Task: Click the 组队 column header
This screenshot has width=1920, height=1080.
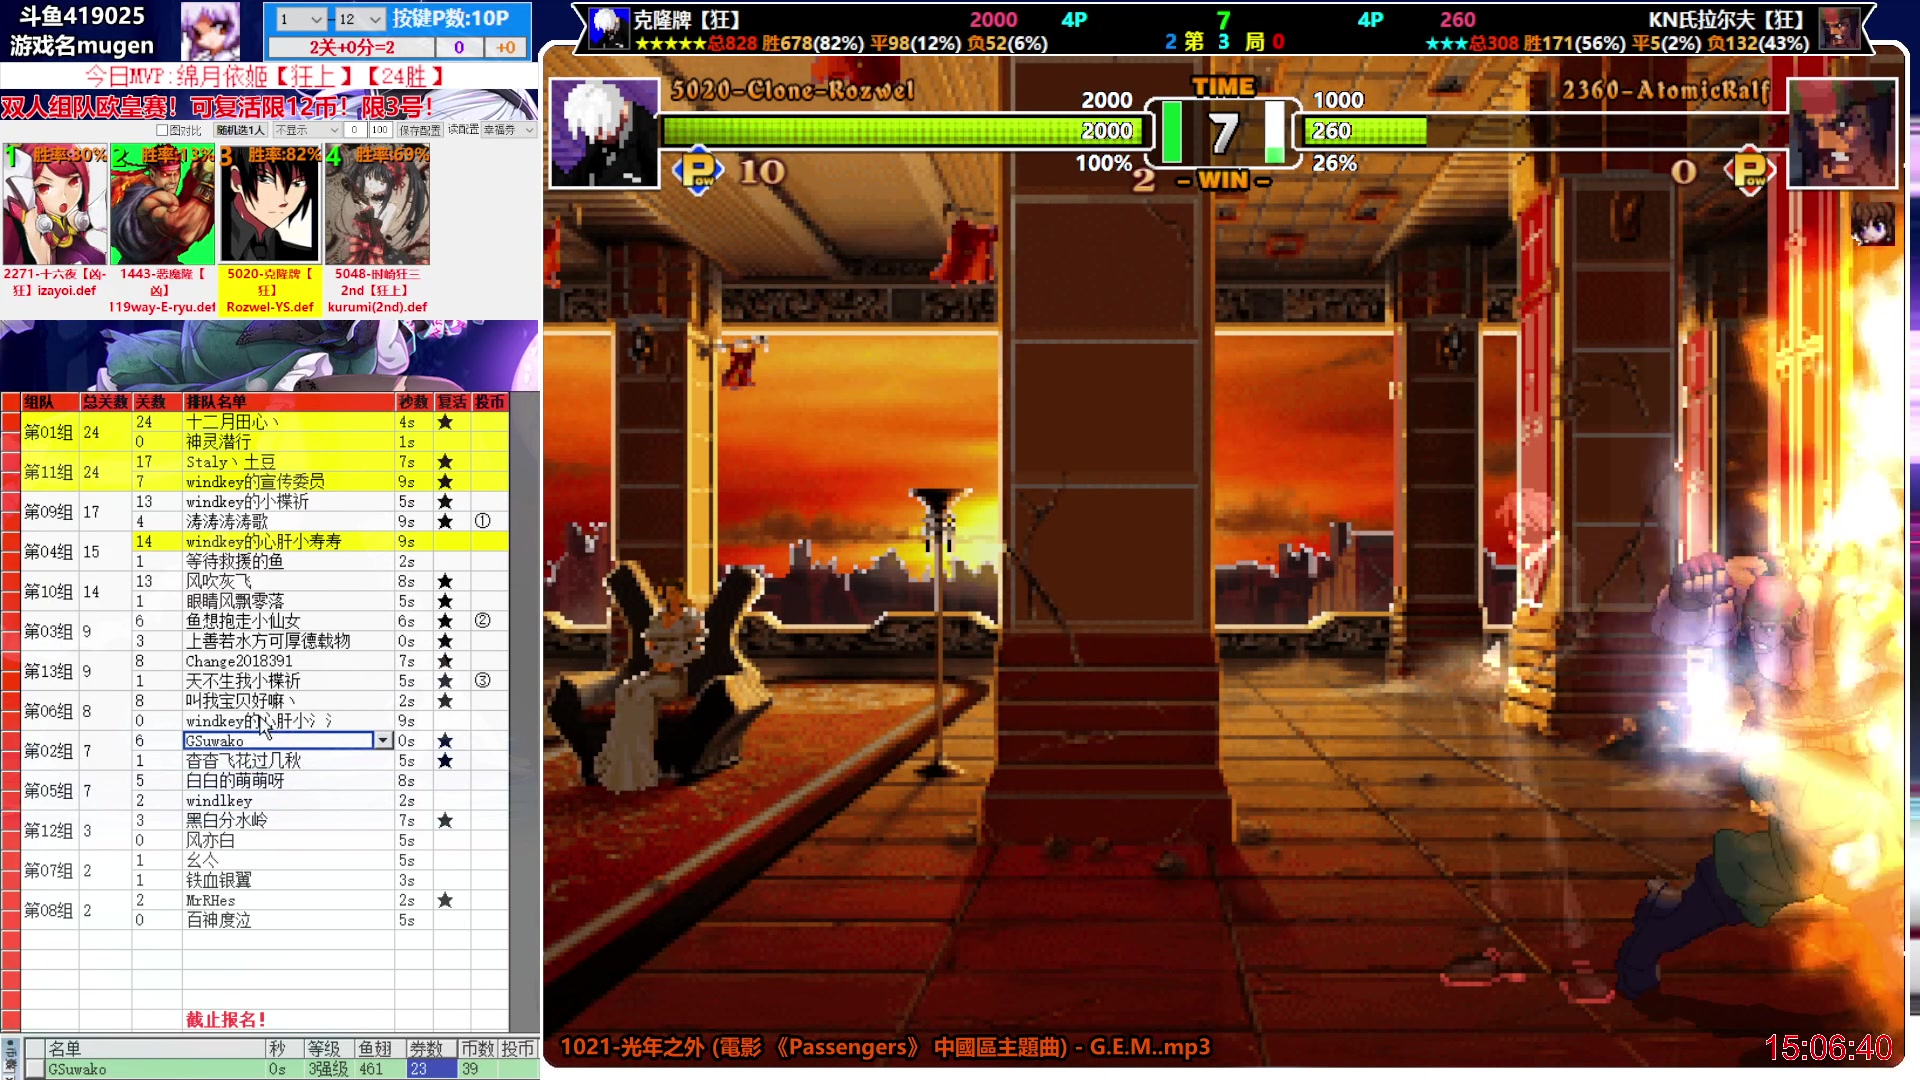Action: [50, 402]
